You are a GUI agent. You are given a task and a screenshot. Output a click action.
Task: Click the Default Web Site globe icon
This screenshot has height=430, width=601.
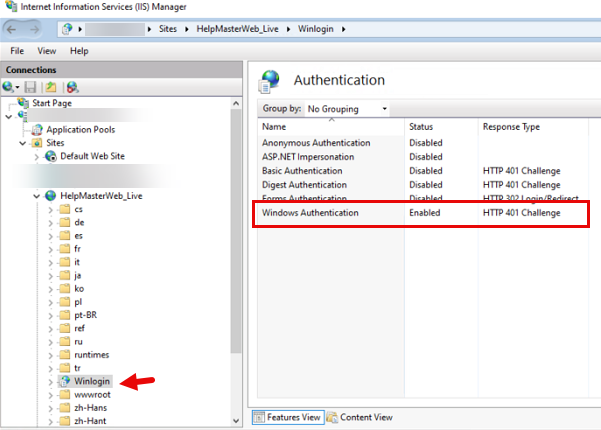click(51, 156)
